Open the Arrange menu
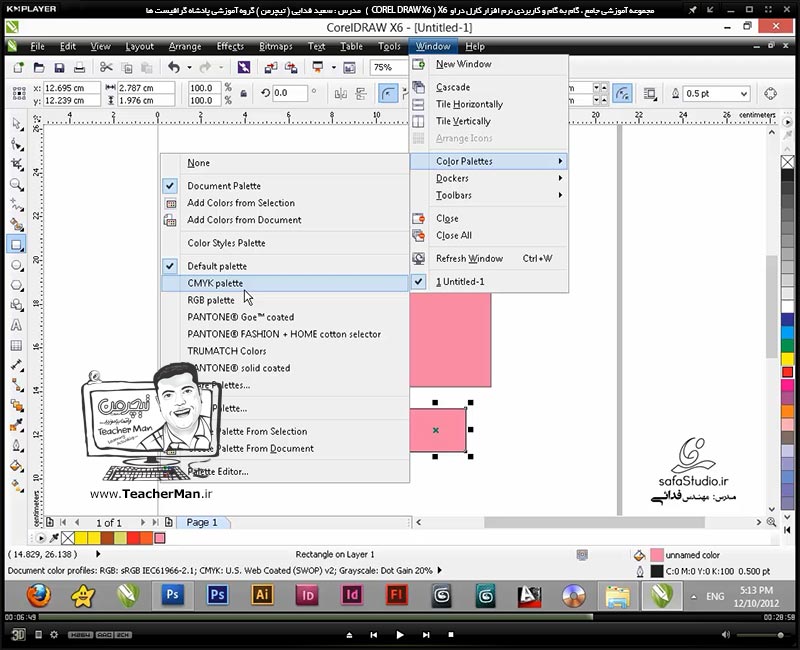This screenshot has width=800, height=650. [185, 46]
